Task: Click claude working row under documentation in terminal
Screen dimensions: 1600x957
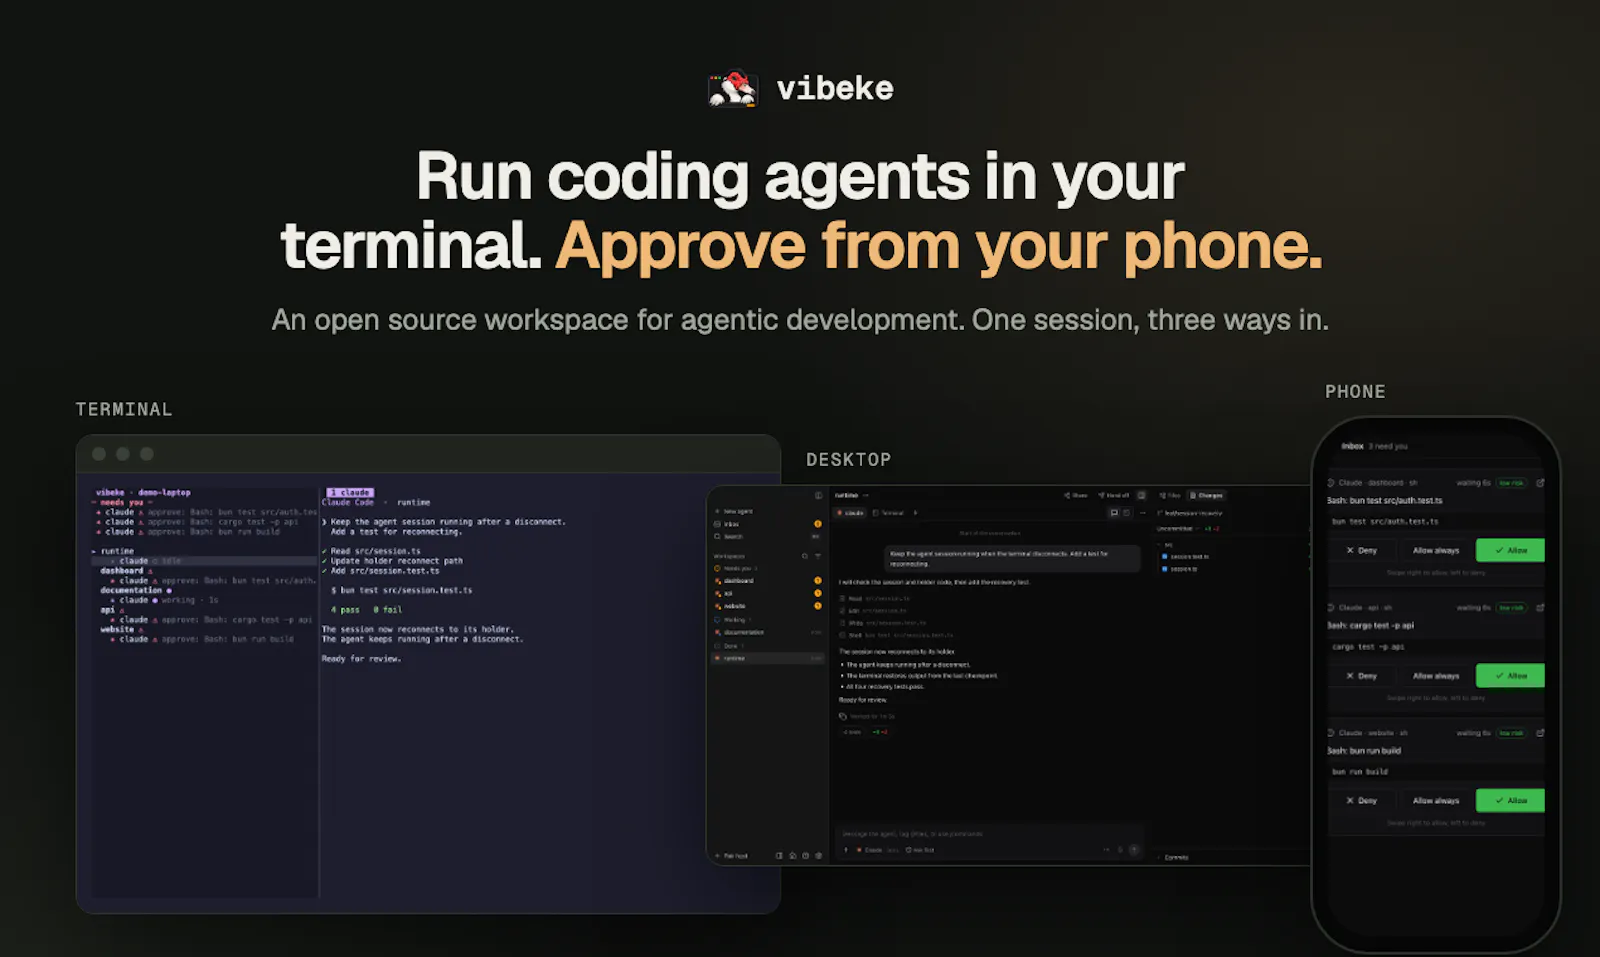Action: [x=164, y=600]
